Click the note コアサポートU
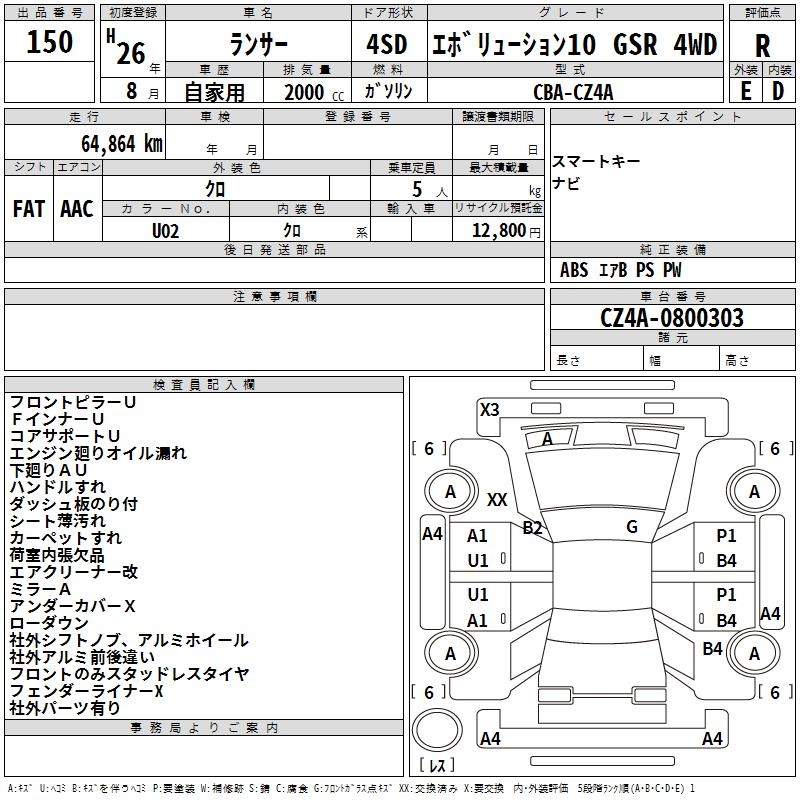 pos(65,436)
